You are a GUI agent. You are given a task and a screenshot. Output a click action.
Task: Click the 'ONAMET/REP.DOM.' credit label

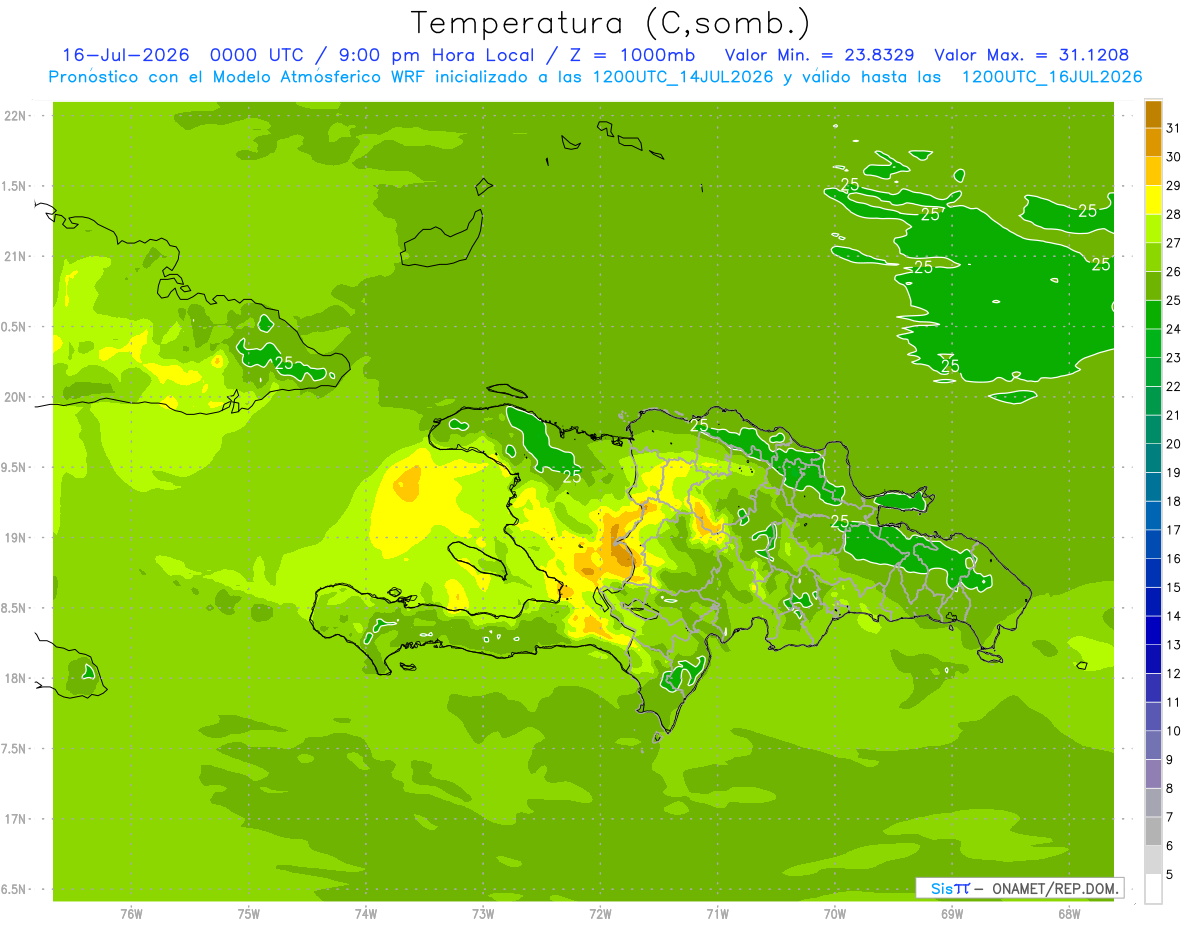(1056, 888)
